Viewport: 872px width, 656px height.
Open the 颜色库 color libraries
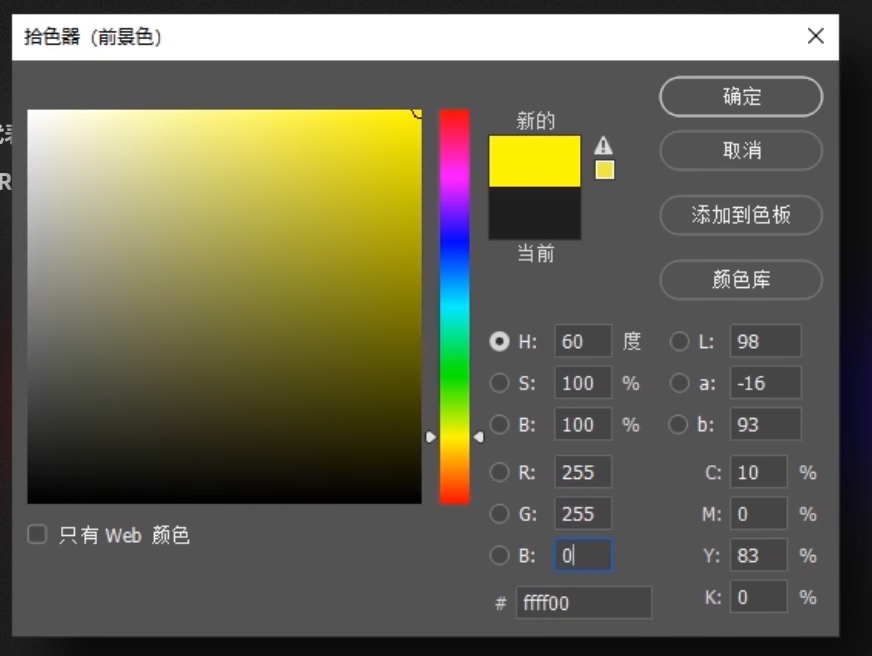[x=741, y=280]
